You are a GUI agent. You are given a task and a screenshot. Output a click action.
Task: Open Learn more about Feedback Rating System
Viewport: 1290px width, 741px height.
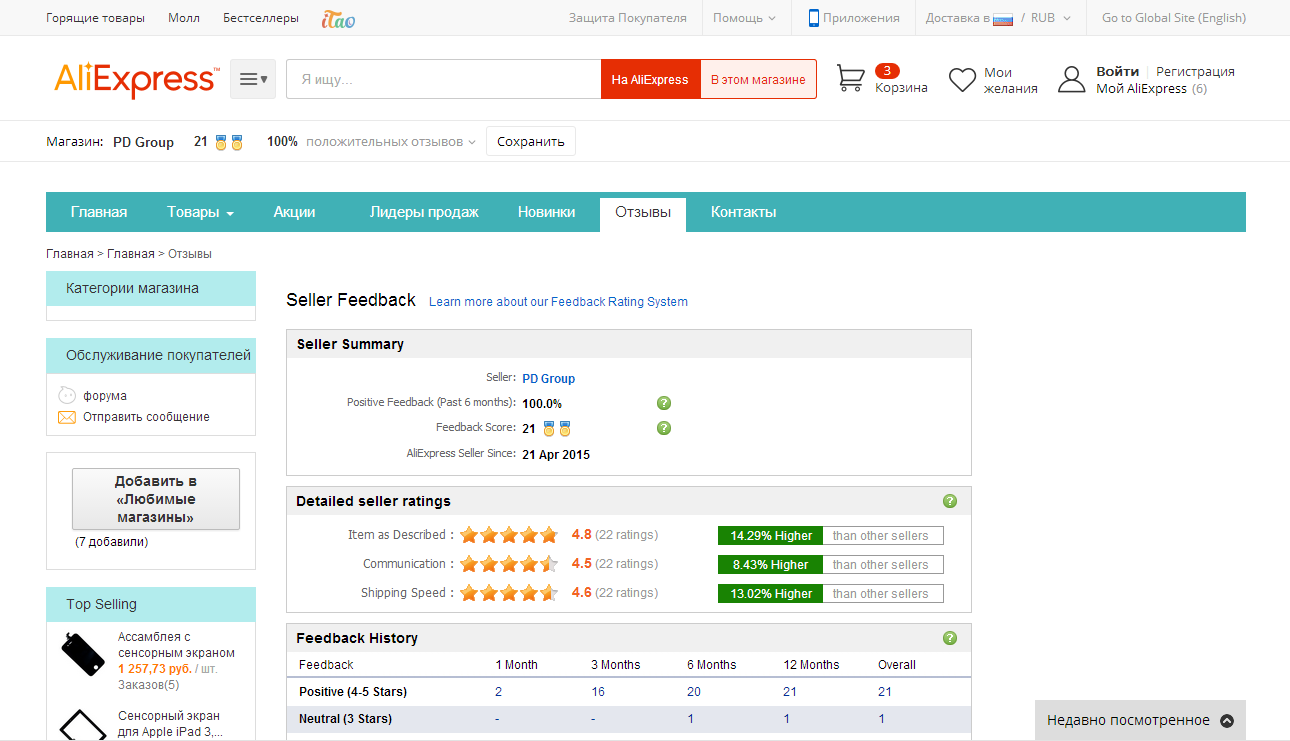tap(558, 301)
